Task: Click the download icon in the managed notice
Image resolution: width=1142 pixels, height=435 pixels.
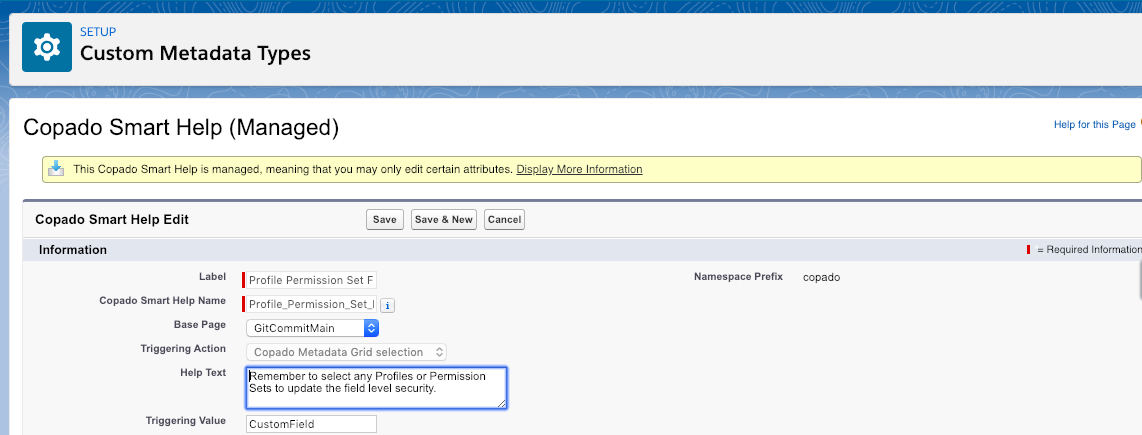Action: click(x=56, y=168)
